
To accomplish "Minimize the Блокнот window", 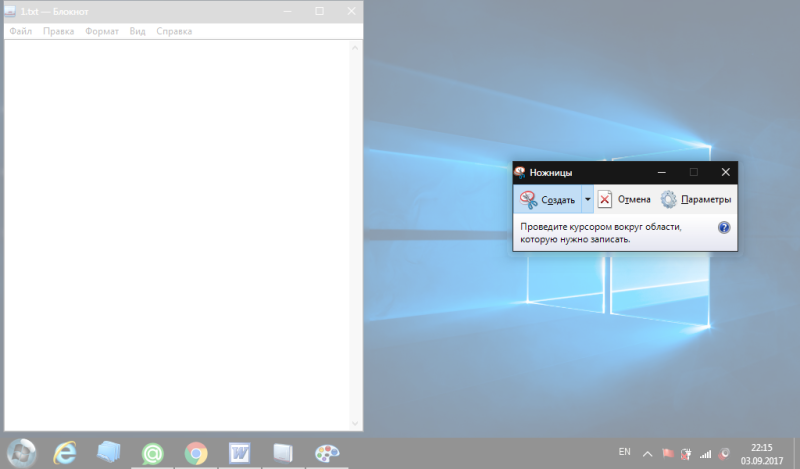I will [x=288, y=11].
